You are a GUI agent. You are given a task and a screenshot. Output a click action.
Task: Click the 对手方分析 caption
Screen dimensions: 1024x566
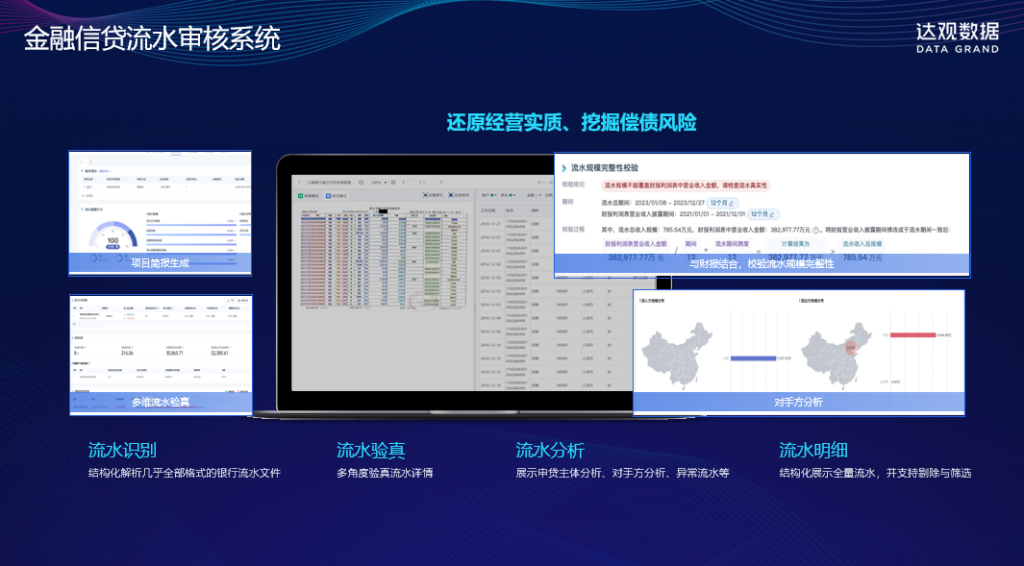pyautogui.click(x=798, y=403)
